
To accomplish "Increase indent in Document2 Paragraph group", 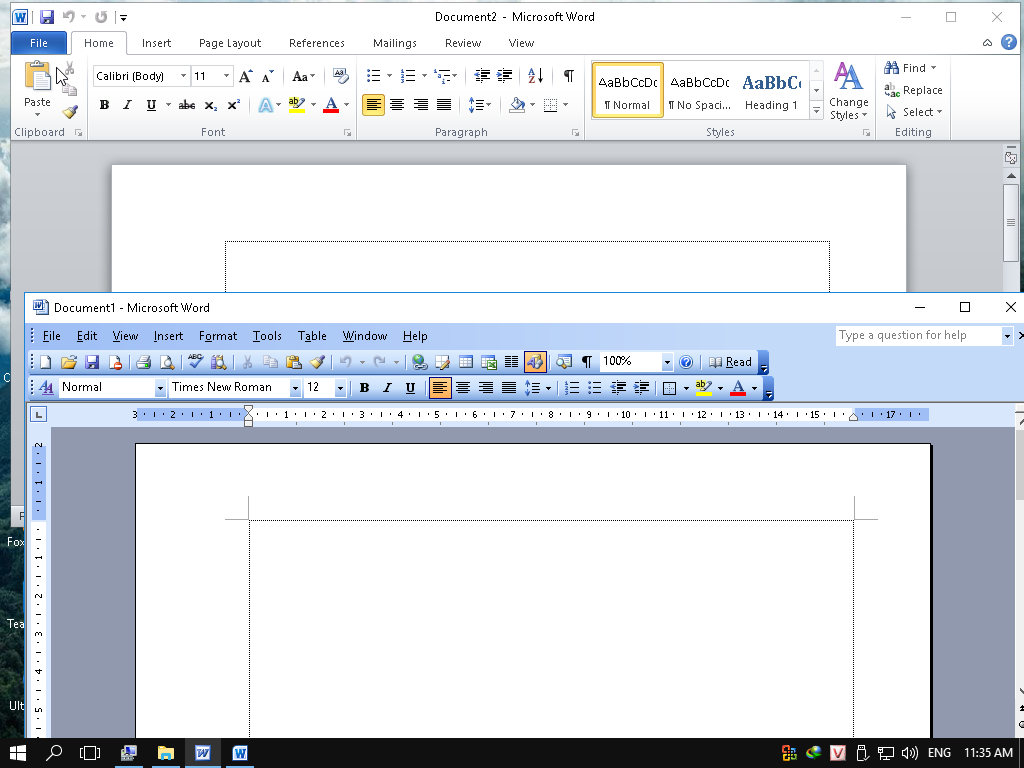I will click(505, 76).
